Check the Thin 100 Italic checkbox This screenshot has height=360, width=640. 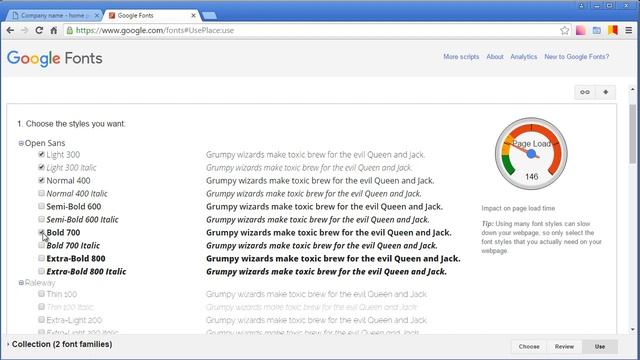(x=41, y=307)
